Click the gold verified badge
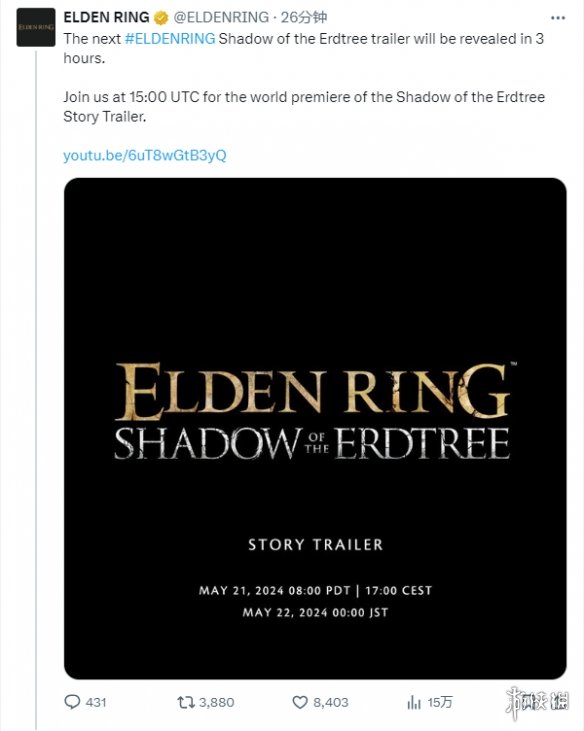The image size is (584, 731). [161, 18]
